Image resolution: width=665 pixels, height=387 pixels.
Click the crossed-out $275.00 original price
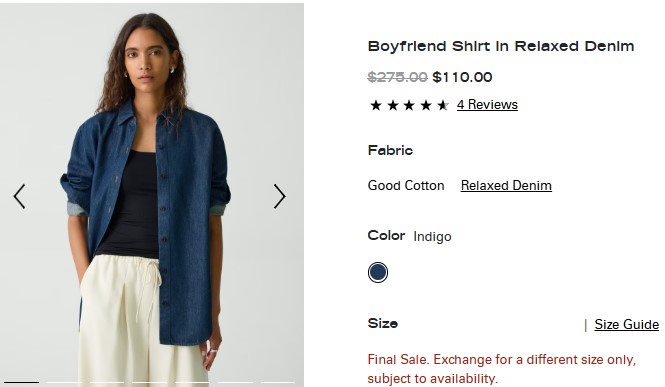(397, 77)
